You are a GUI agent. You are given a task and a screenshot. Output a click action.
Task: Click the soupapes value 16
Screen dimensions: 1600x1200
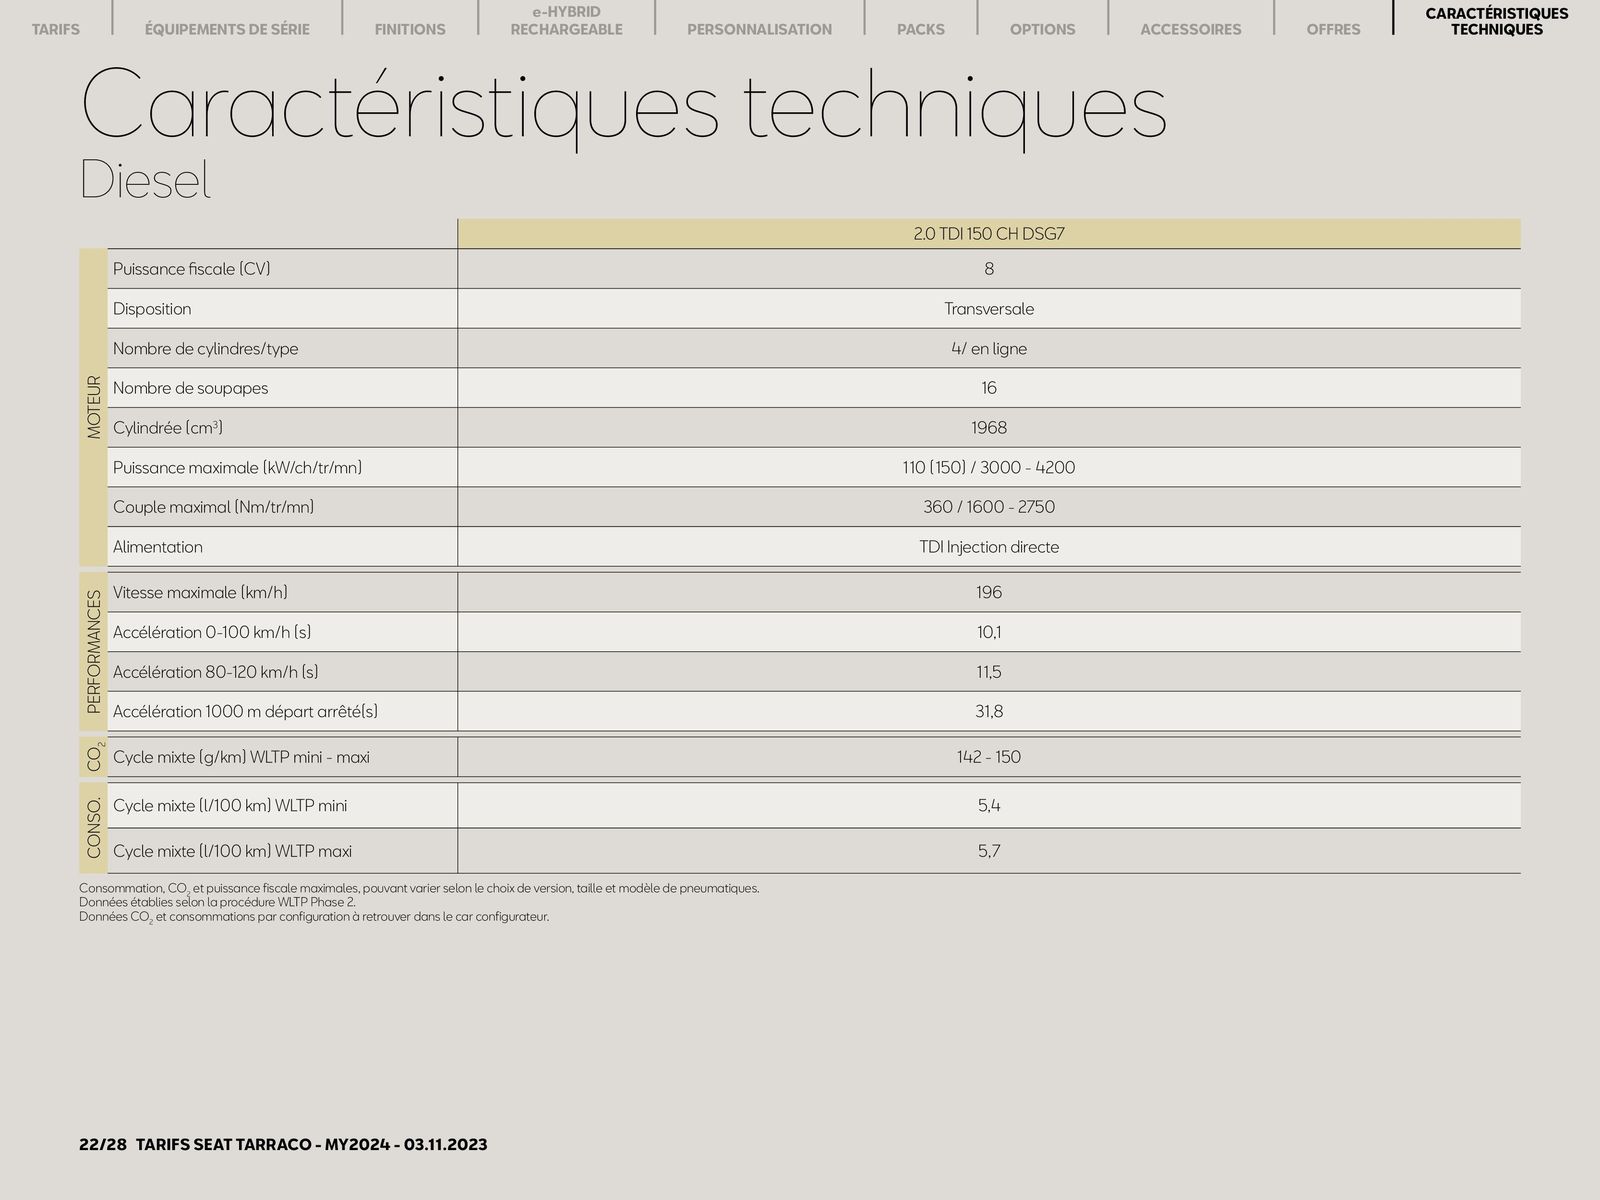pyautogui.click(x=989, y=388)
